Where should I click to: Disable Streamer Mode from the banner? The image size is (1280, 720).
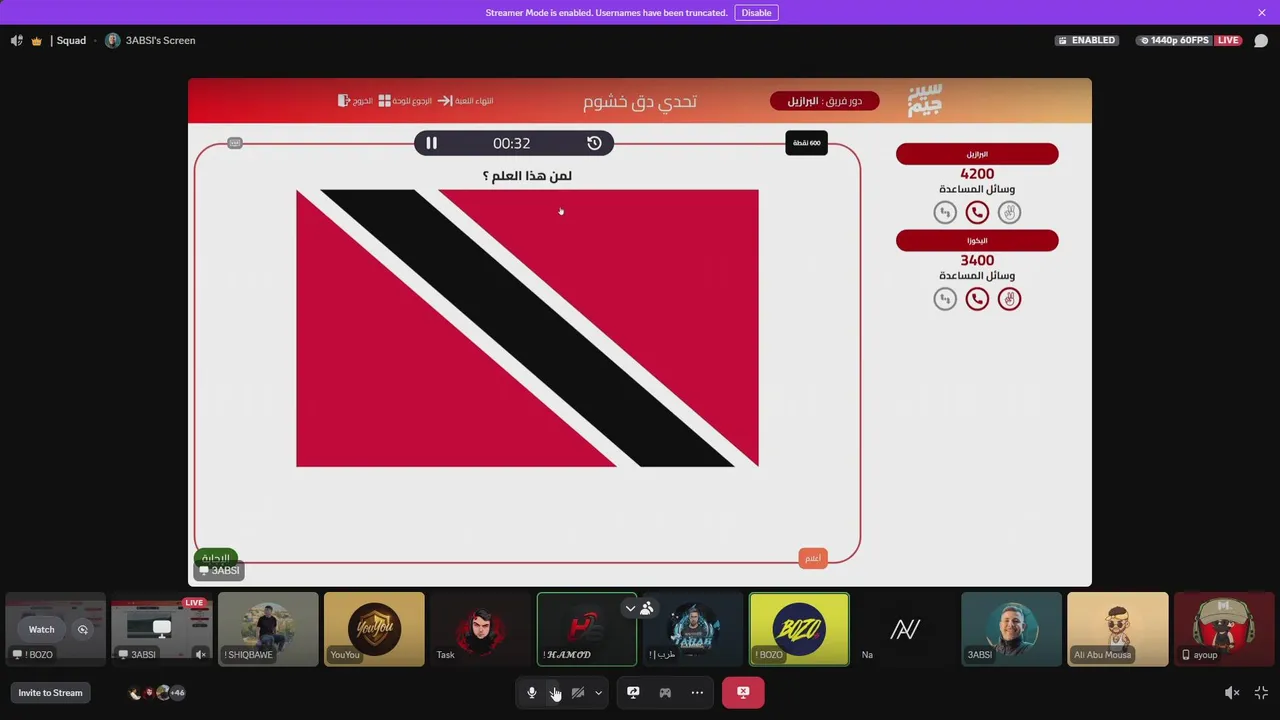756,13
